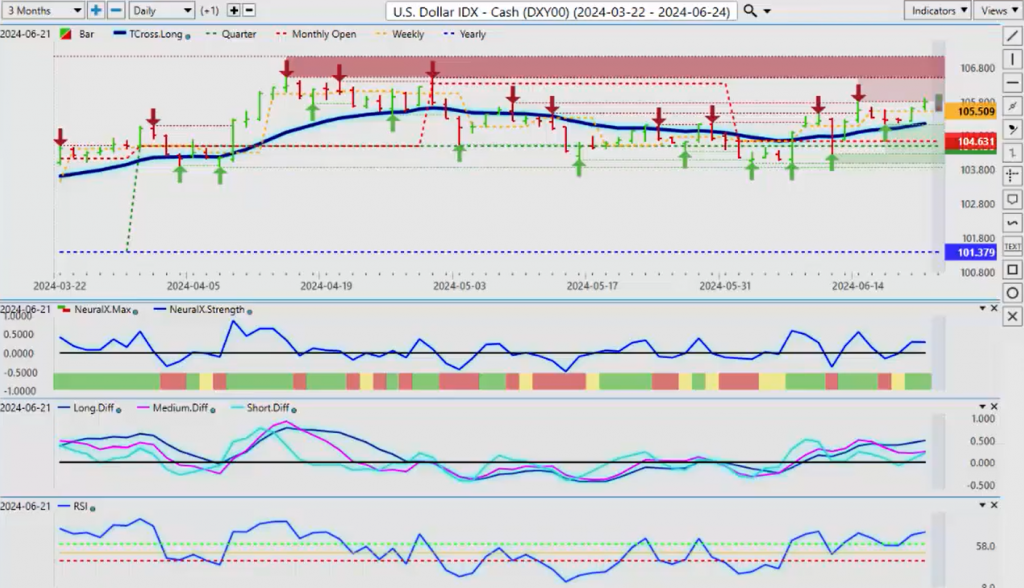Toggle the RSI indicator legend dot

click(92, 509)
